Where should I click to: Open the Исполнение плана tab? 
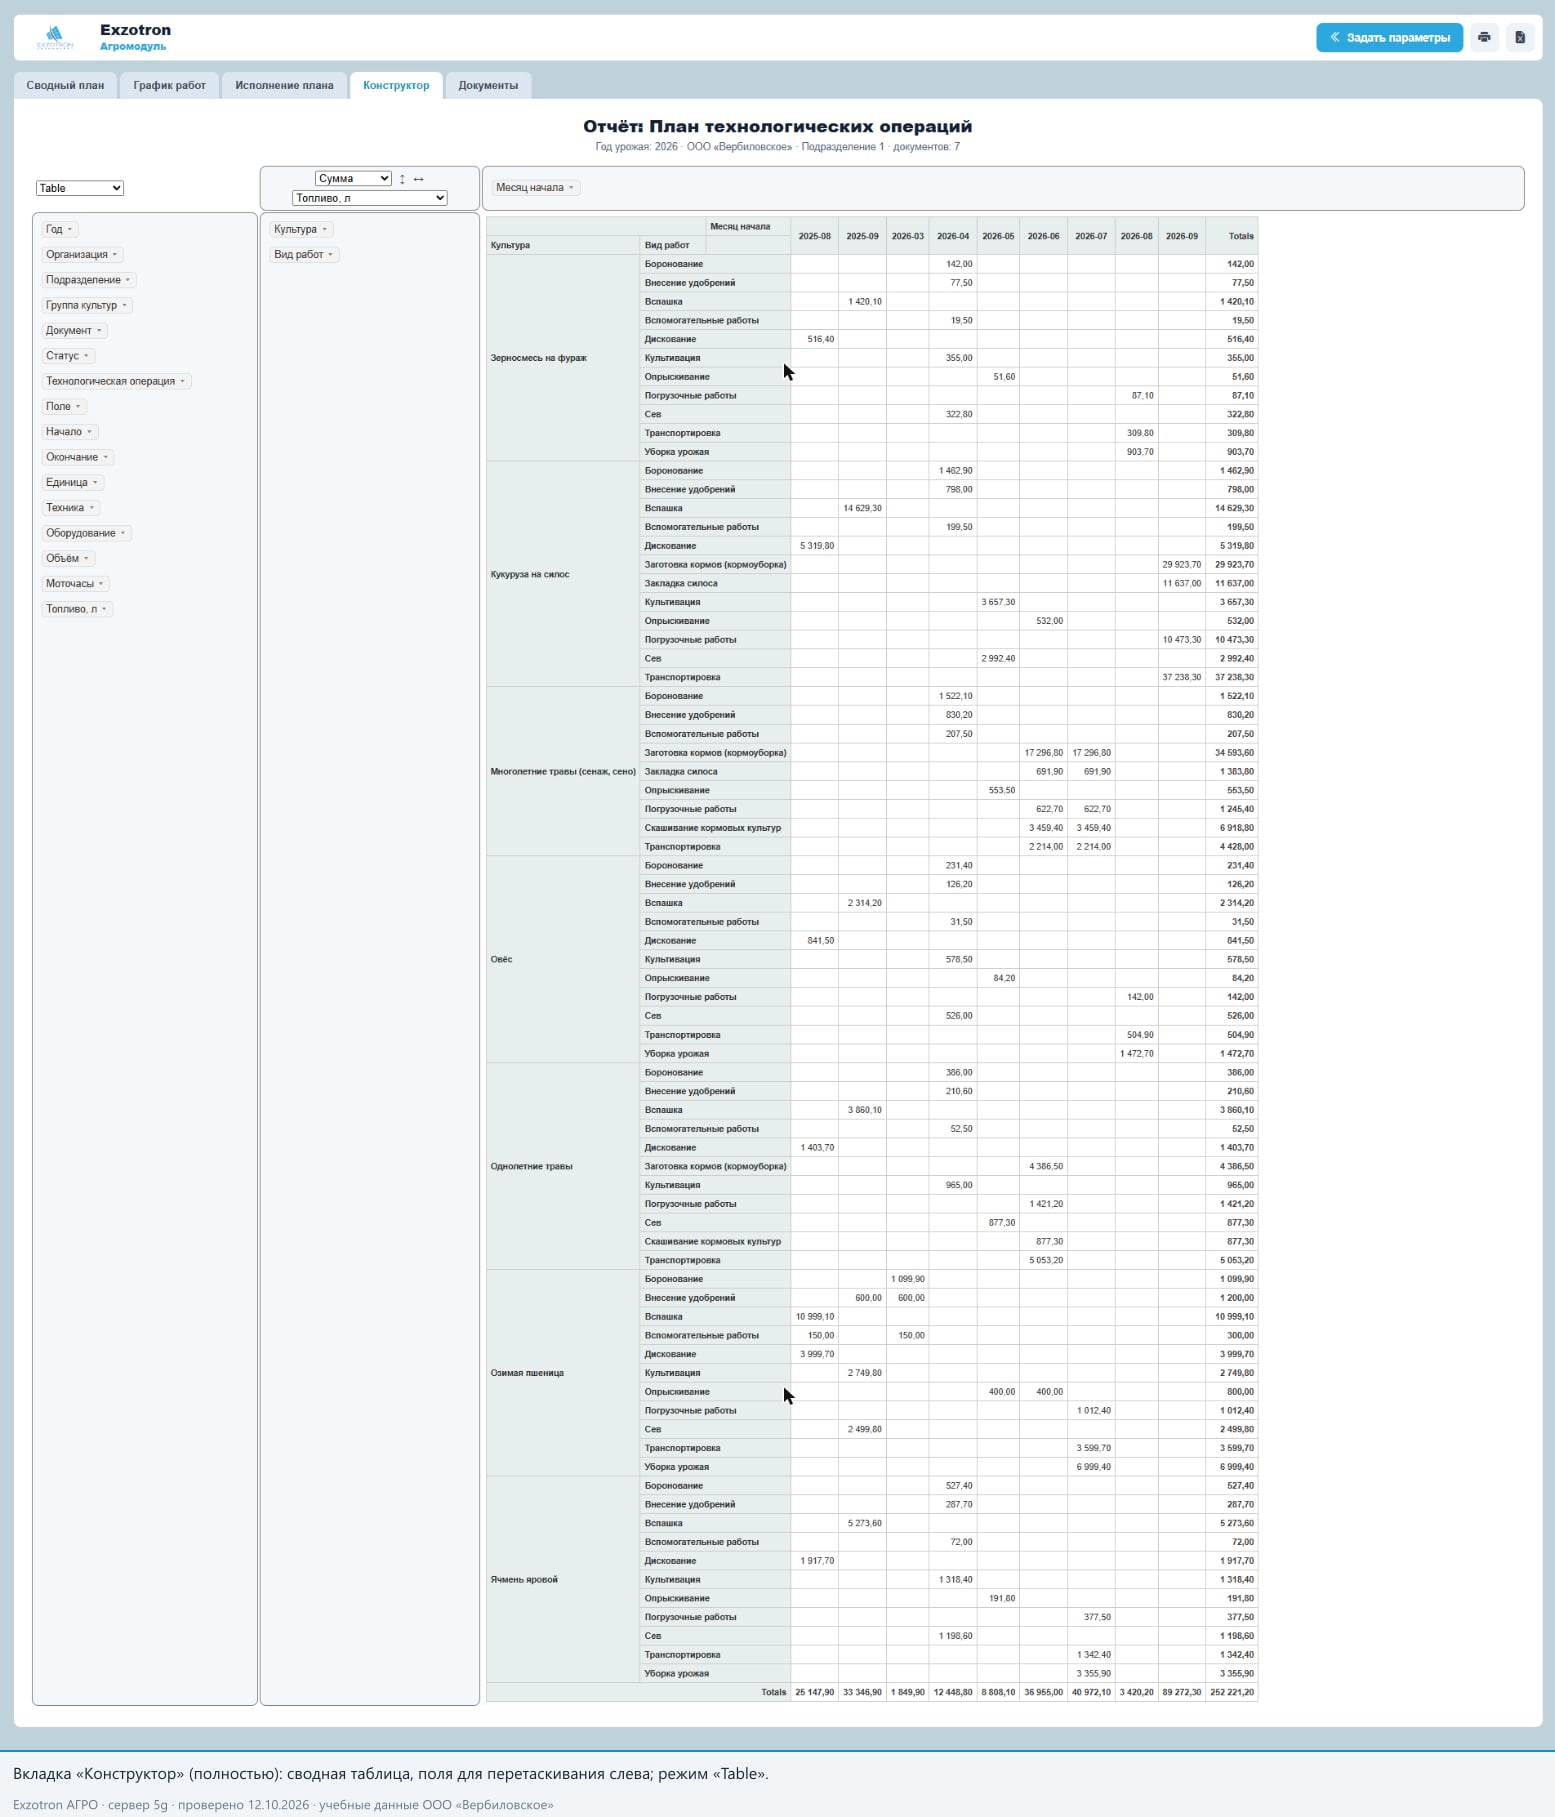(284, 86)
